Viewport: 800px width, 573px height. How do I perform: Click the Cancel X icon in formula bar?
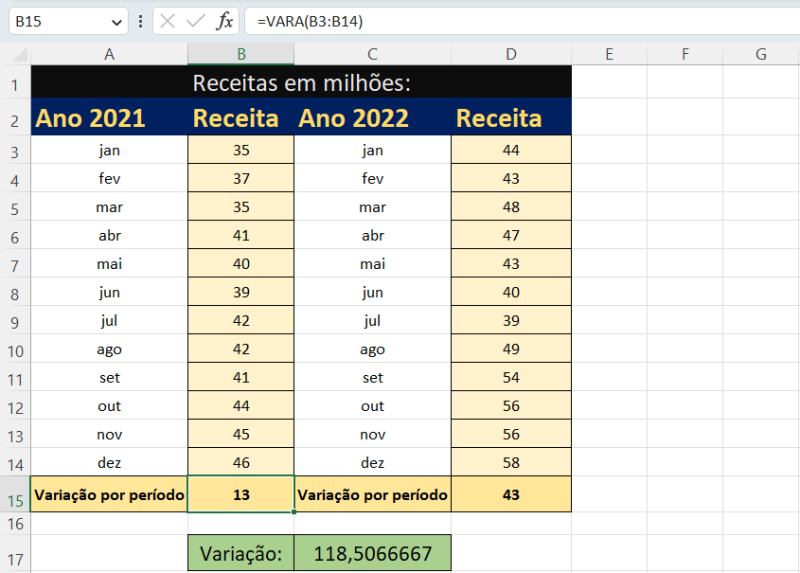(167, 21)
